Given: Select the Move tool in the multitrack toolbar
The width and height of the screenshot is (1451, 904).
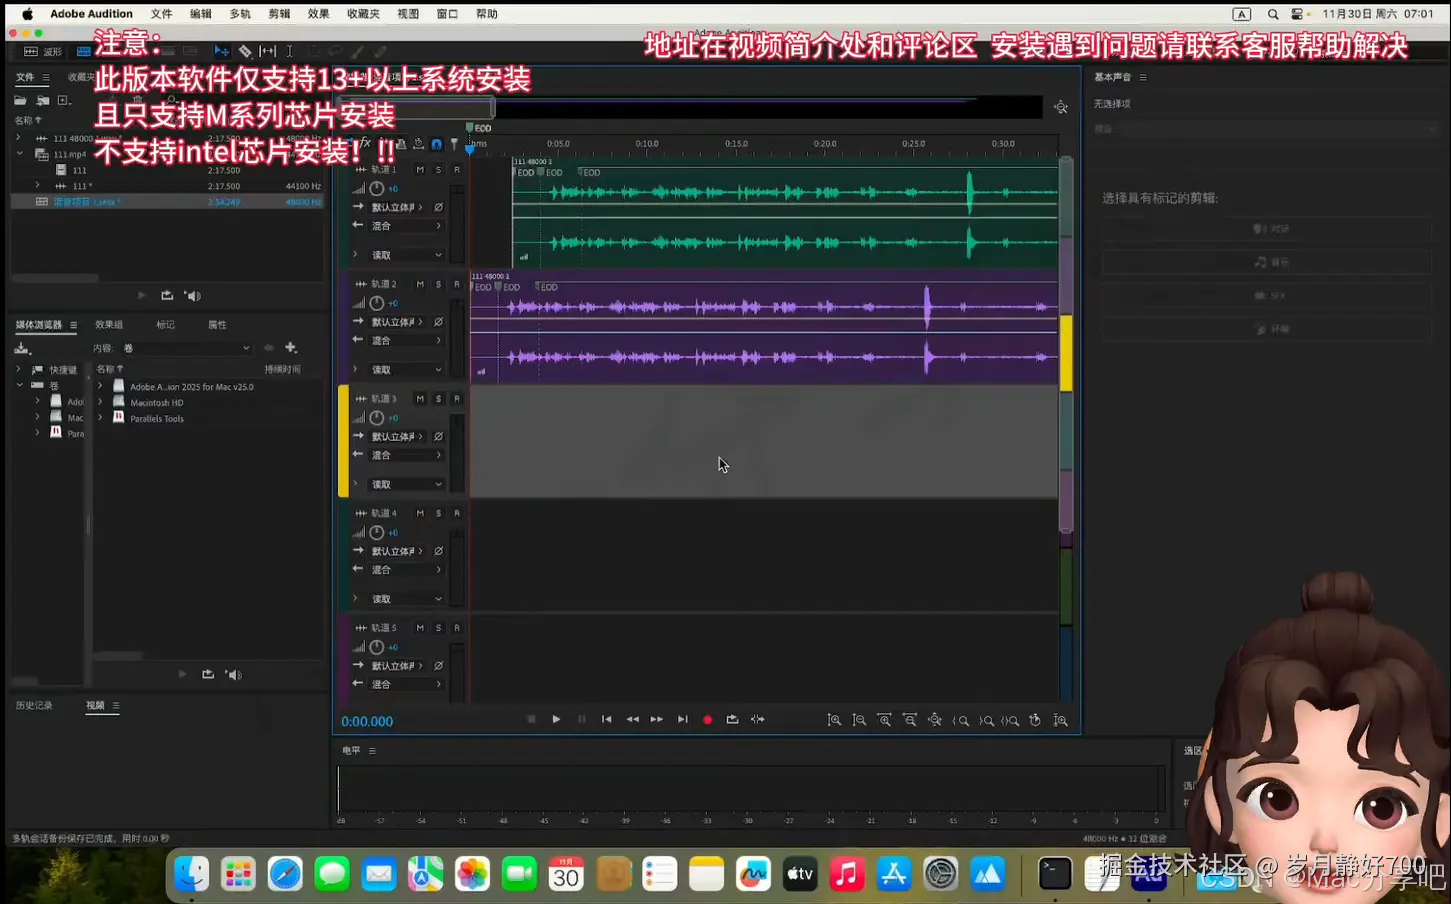Looking at the screenshot, I should pyautogui.click(x=222, y=50).
